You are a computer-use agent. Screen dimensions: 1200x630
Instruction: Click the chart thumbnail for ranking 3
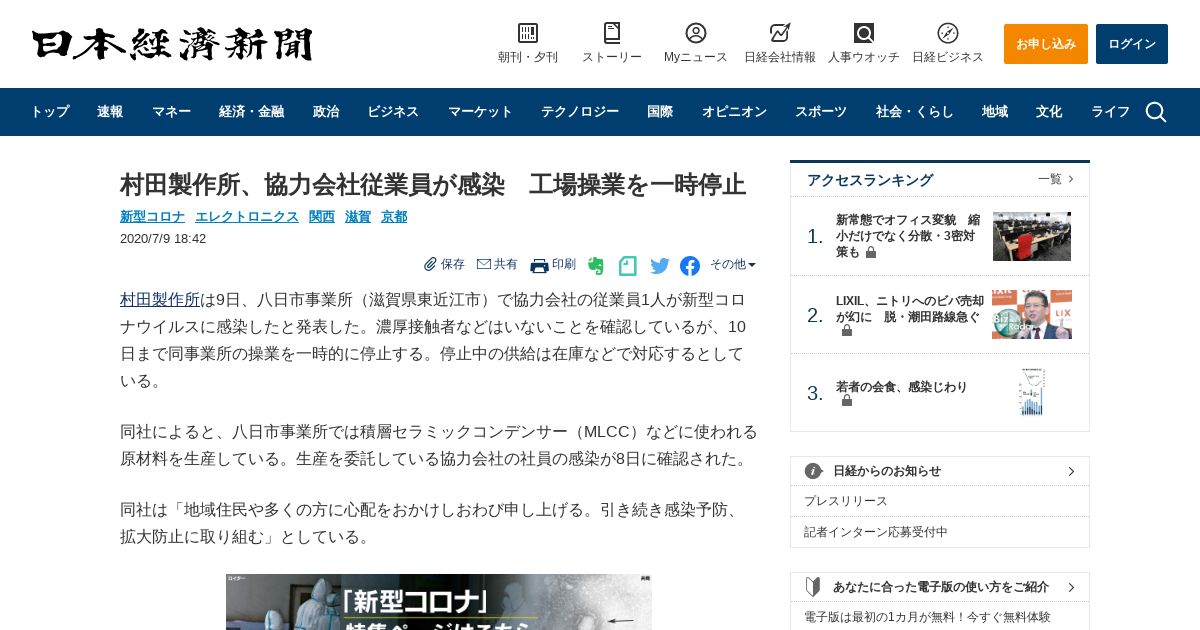click(1031, 392)
